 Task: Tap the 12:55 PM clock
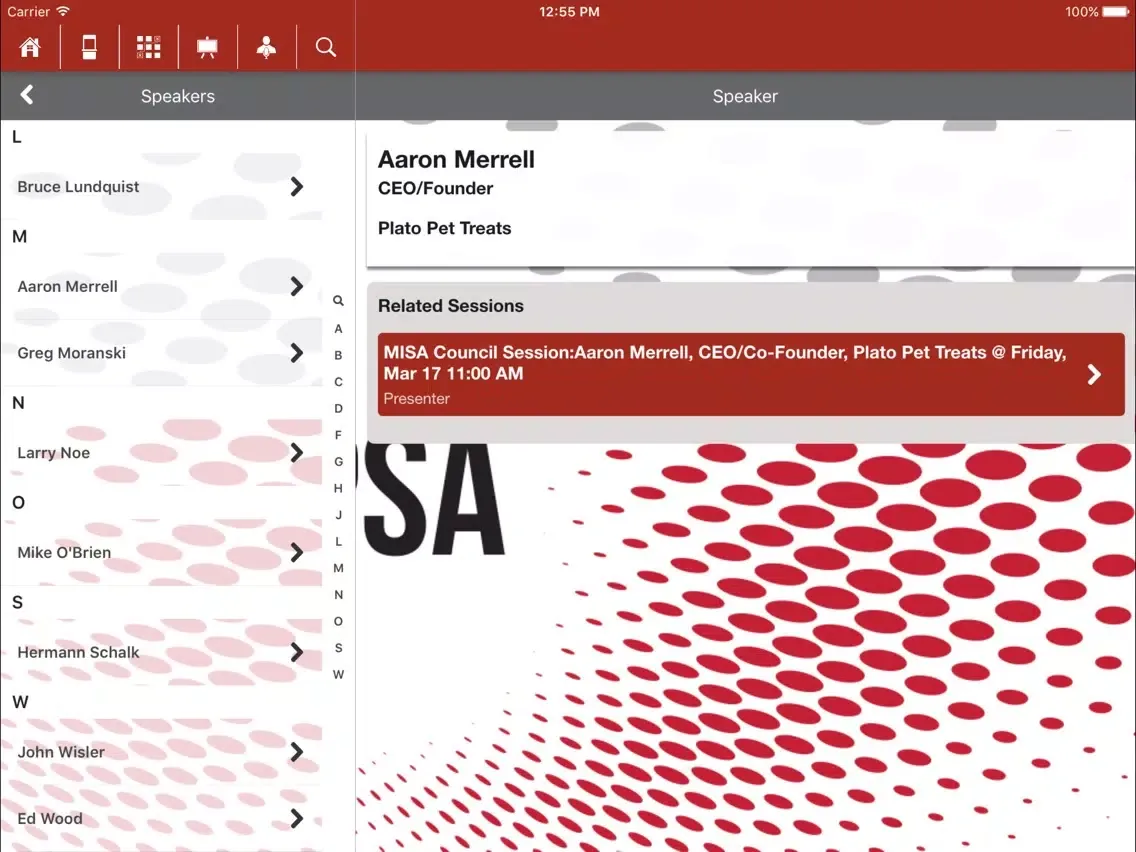569,12
